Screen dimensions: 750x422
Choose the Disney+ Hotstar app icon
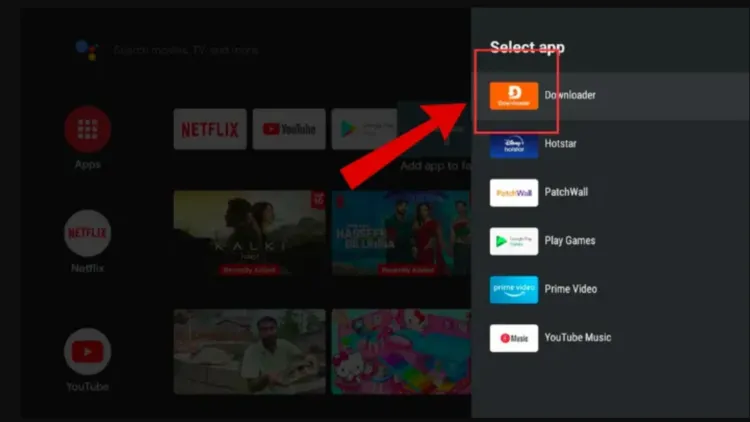tap(514, 144)
